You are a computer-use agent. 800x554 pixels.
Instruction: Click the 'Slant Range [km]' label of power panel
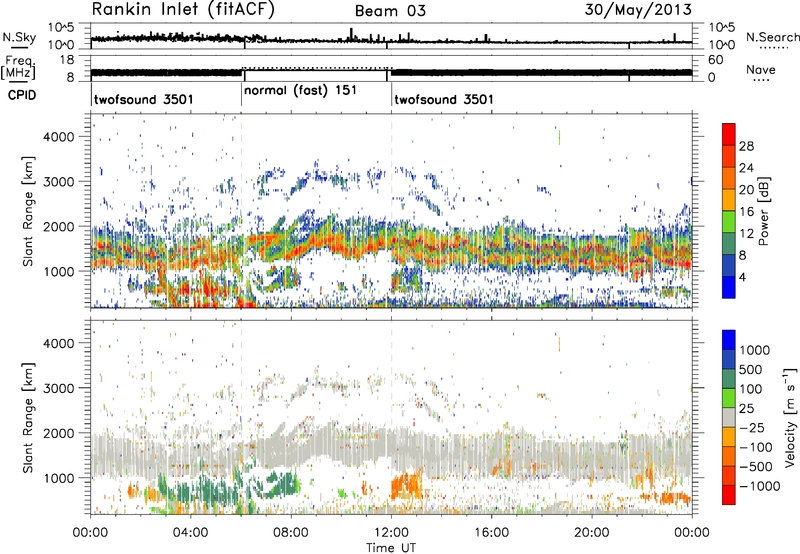[x=29, y=211]
